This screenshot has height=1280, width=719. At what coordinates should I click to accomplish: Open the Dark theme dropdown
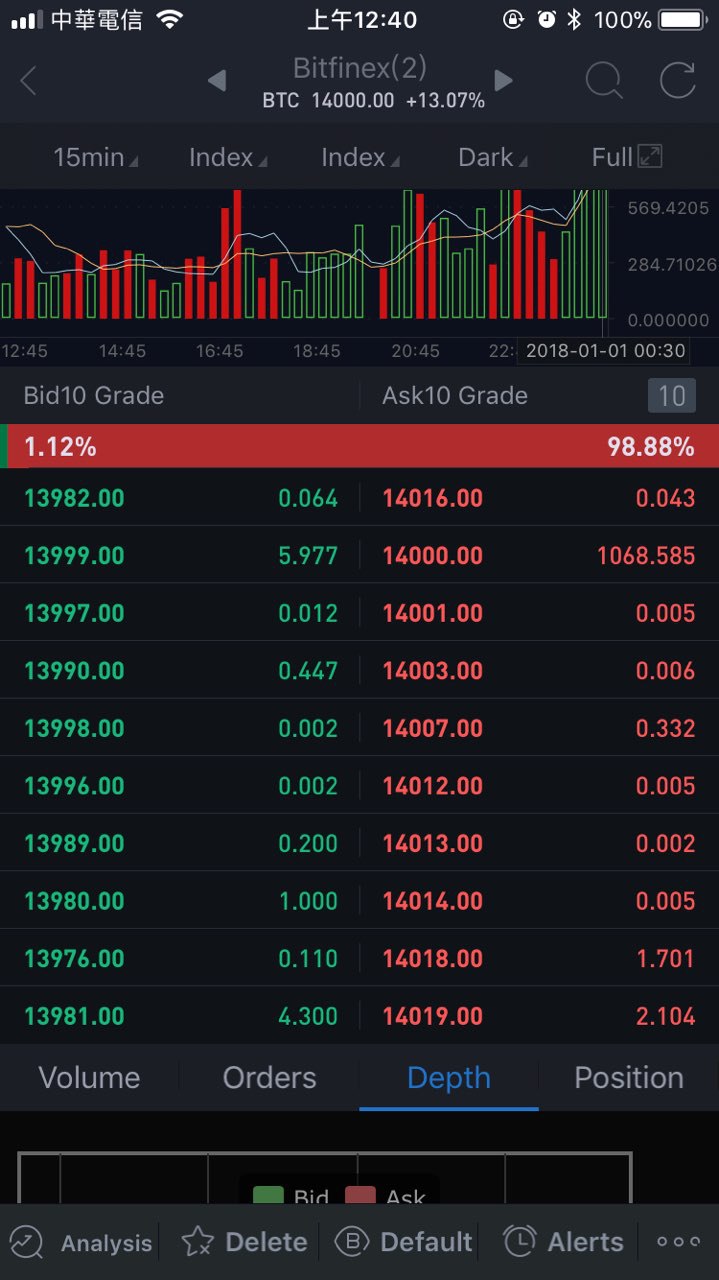pos(493,157)
